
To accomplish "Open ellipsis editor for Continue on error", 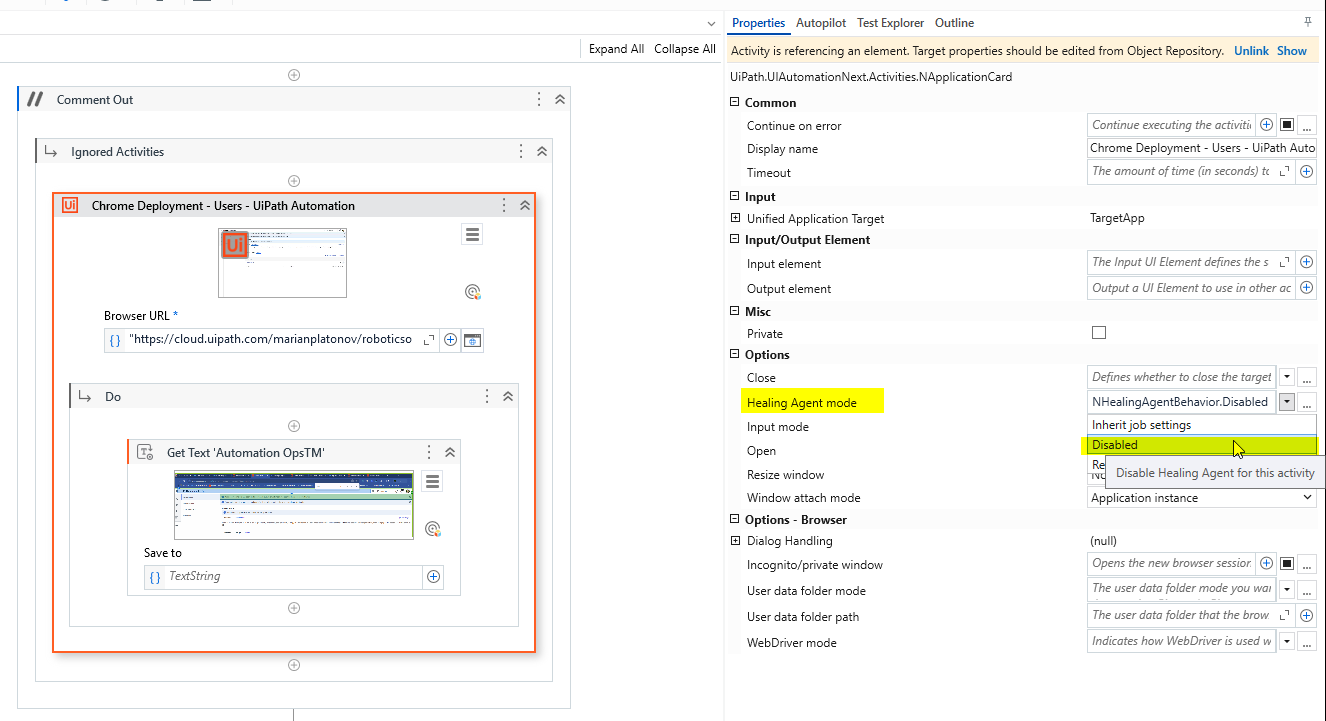I will point(1307,125).
